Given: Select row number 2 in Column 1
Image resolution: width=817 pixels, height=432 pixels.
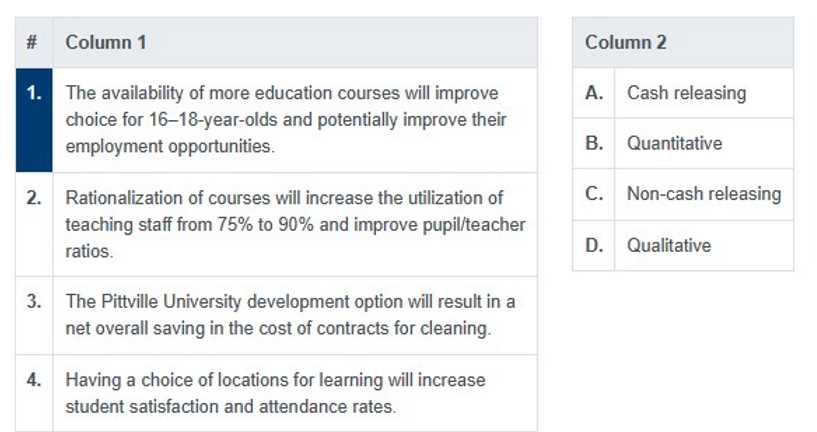Looking at the screenshot, I should [34, 198].
